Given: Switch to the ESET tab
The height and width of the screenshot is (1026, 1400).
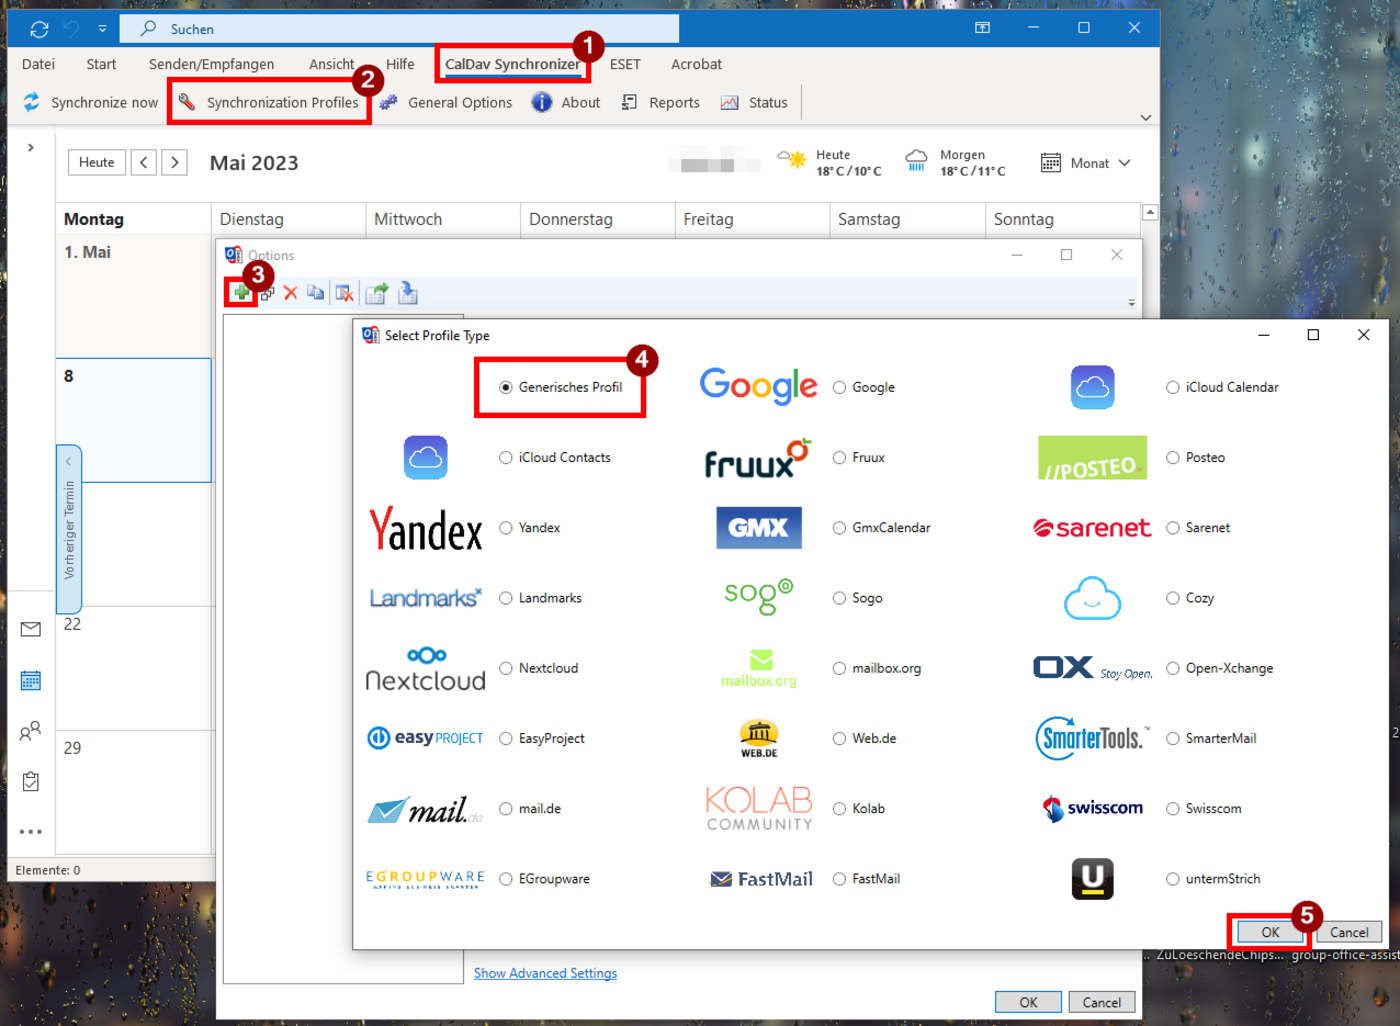Looking at the screenshot, I should pyautogui.click(x=625, y=64).
